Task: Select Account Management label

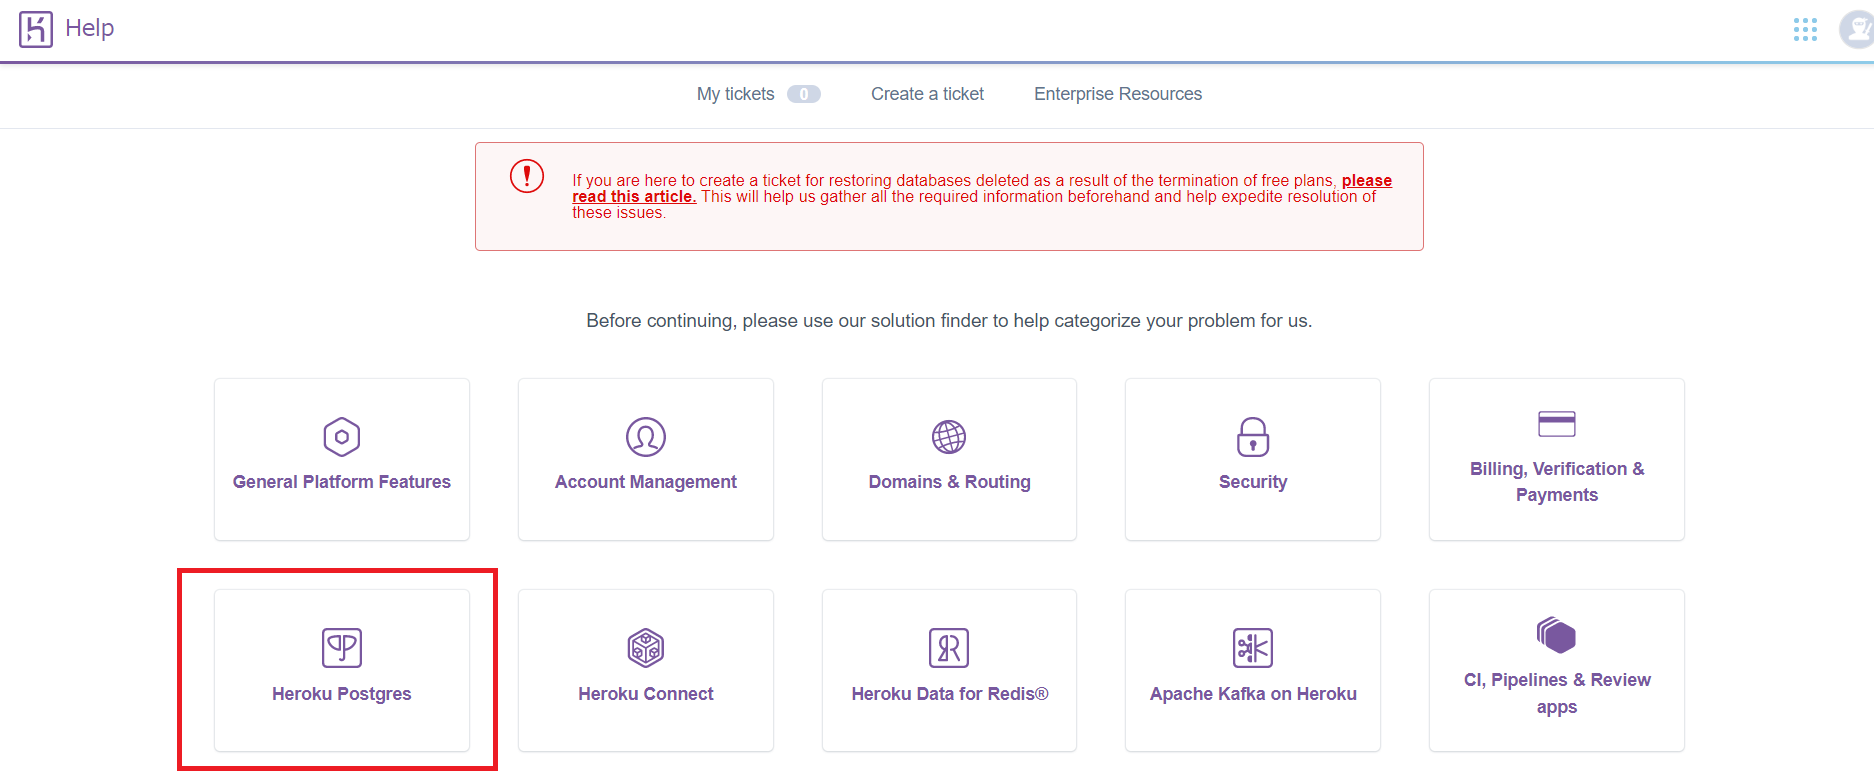Action: coord(646,482)
